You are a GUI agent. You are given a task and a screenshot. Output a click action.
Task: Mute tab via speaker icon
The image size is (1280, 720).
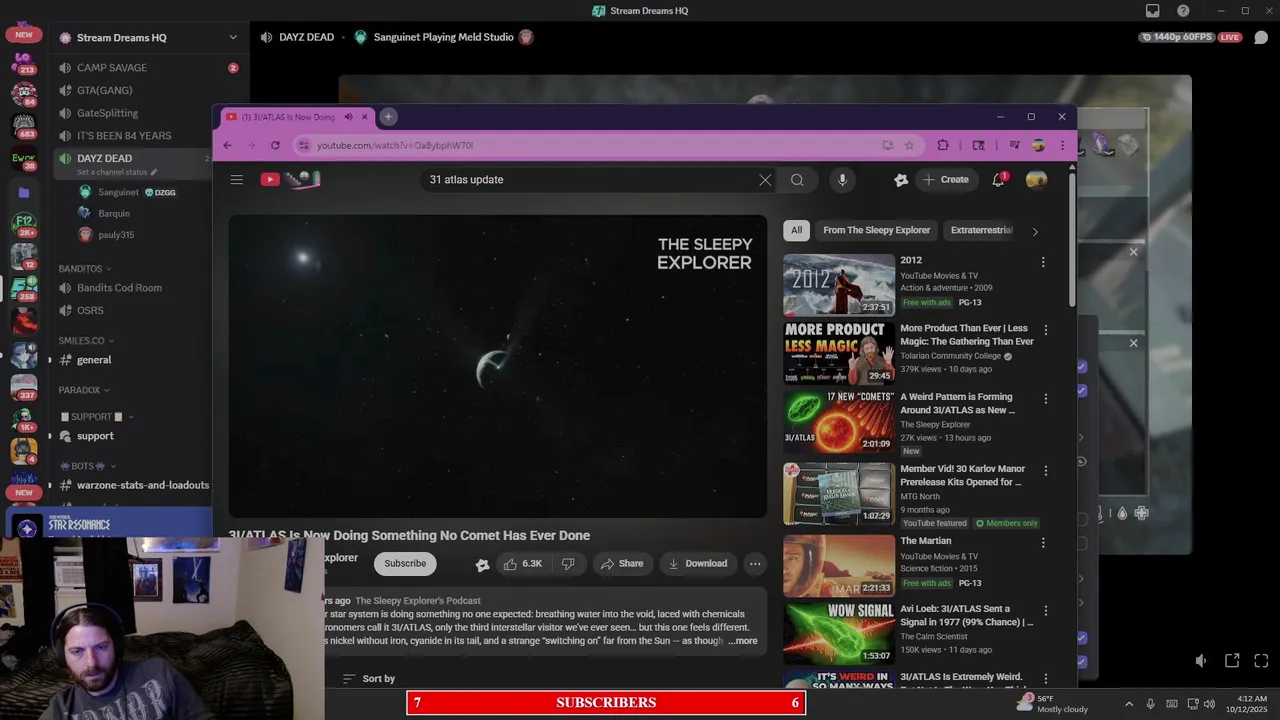pos(348,117)
